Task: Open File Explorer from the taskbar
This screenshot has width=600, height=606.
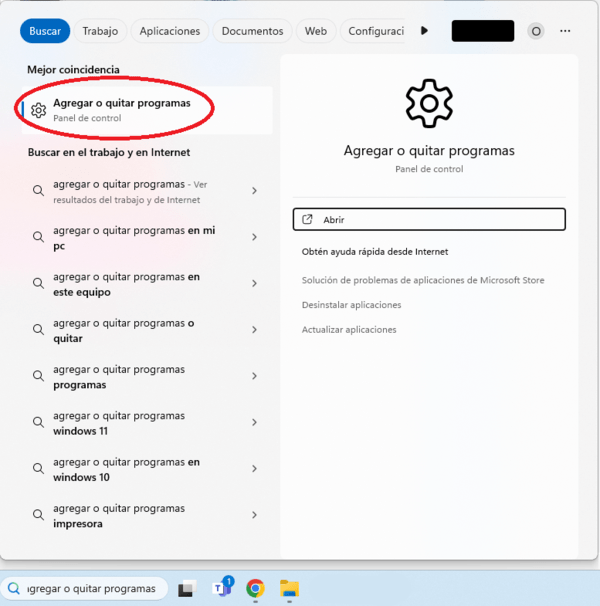Action: coord(290,588)
